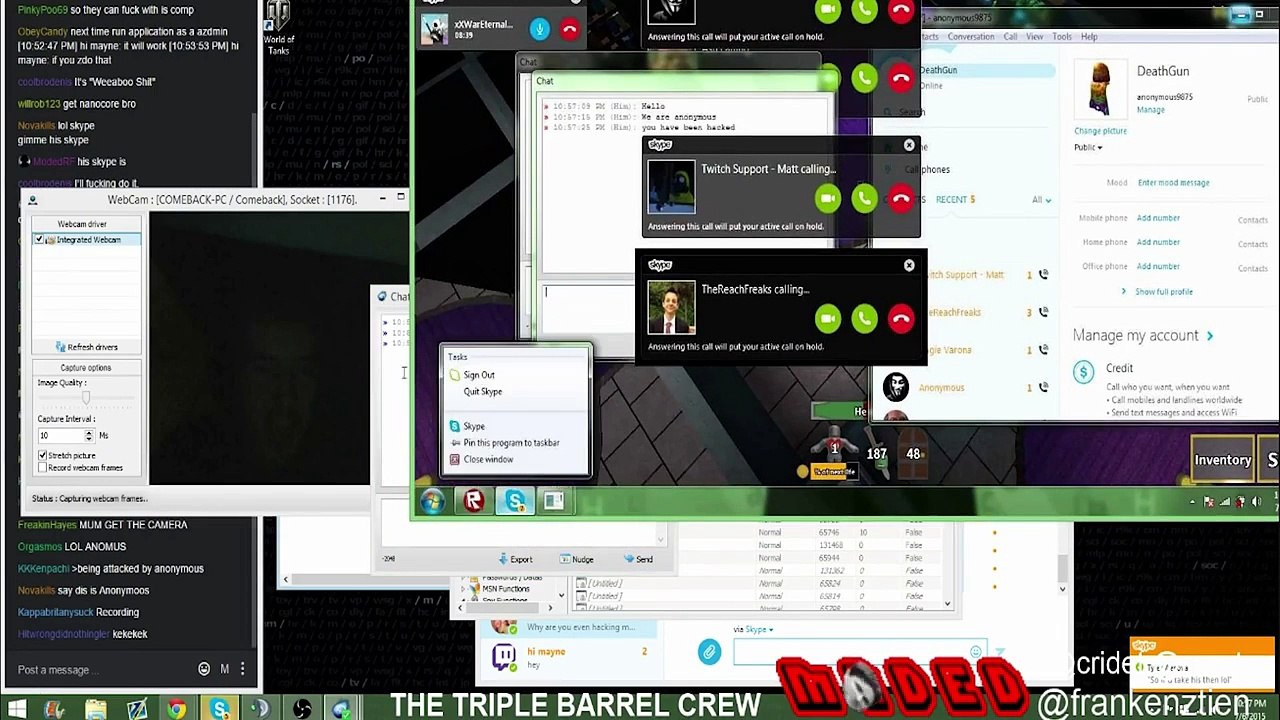
Task: Answer Twitch Support - Matt call with video
Action: coord(828,198)
